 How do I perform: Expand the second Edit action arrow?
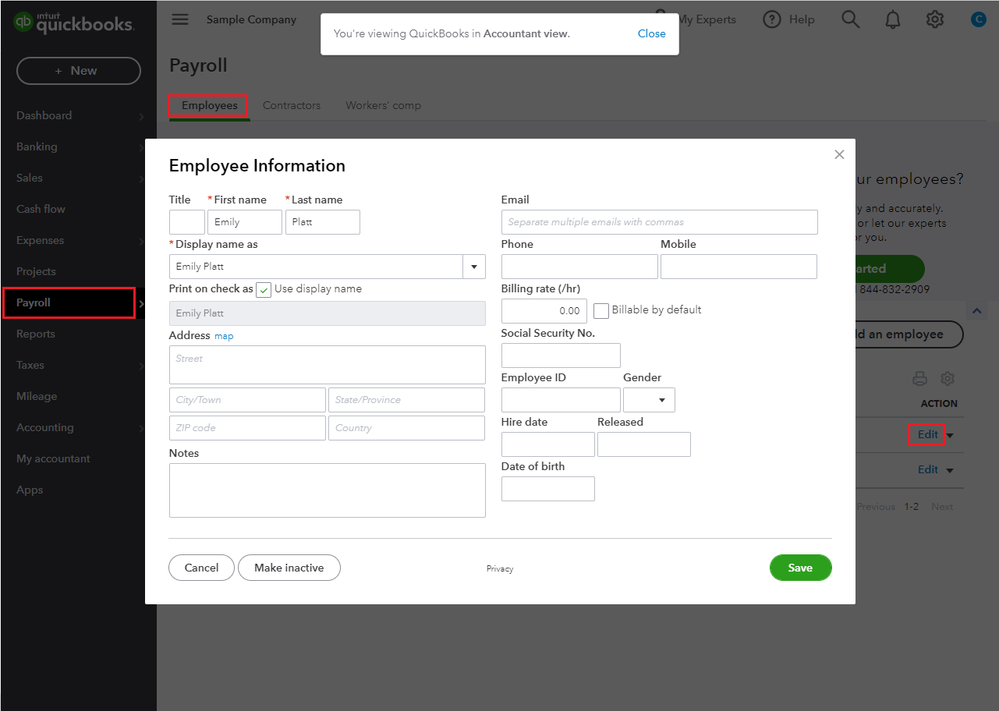coord(950,470)
